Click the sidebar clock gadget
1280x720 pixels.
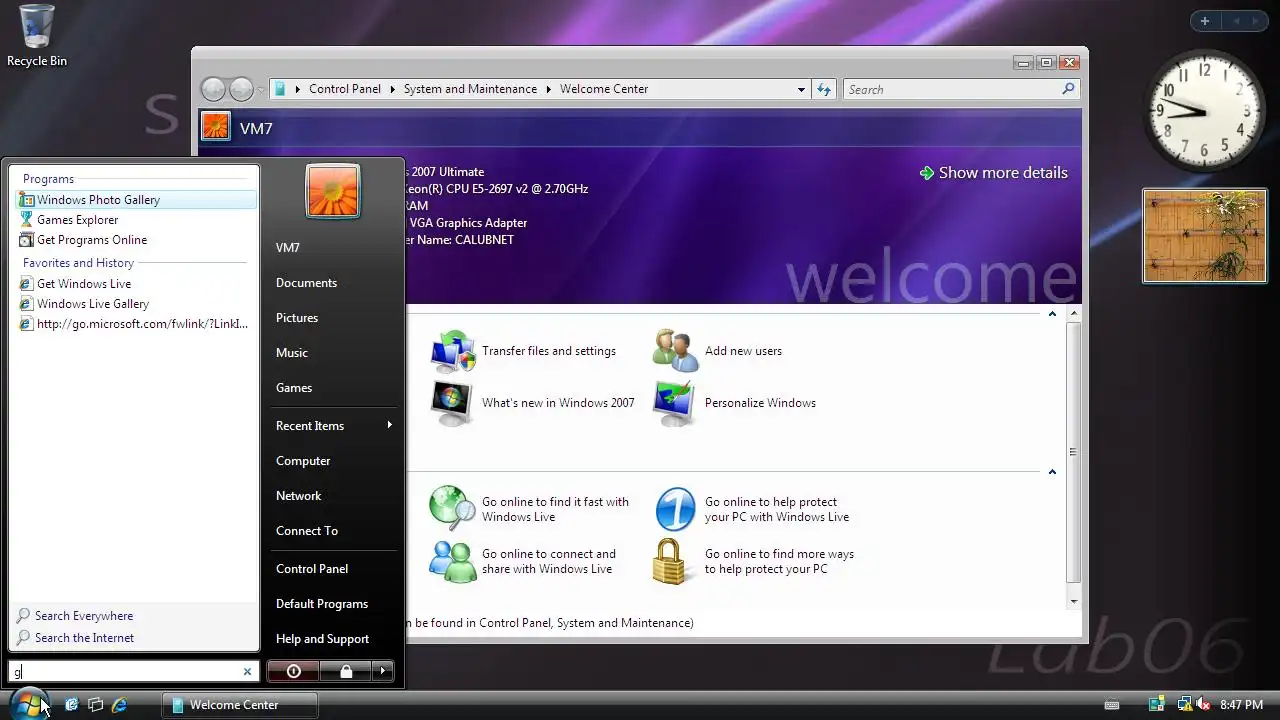coord(1203,110)
